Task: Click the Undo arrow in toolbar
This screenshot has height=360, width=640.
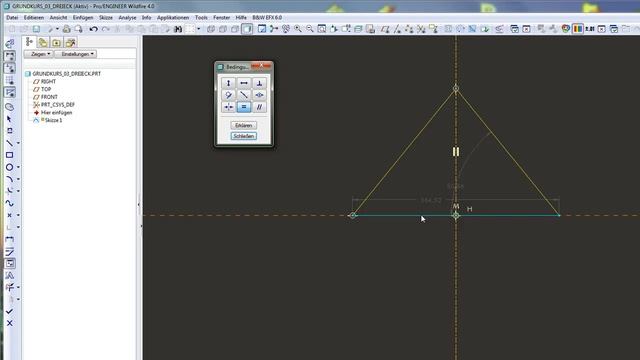Action: (93, 29)
